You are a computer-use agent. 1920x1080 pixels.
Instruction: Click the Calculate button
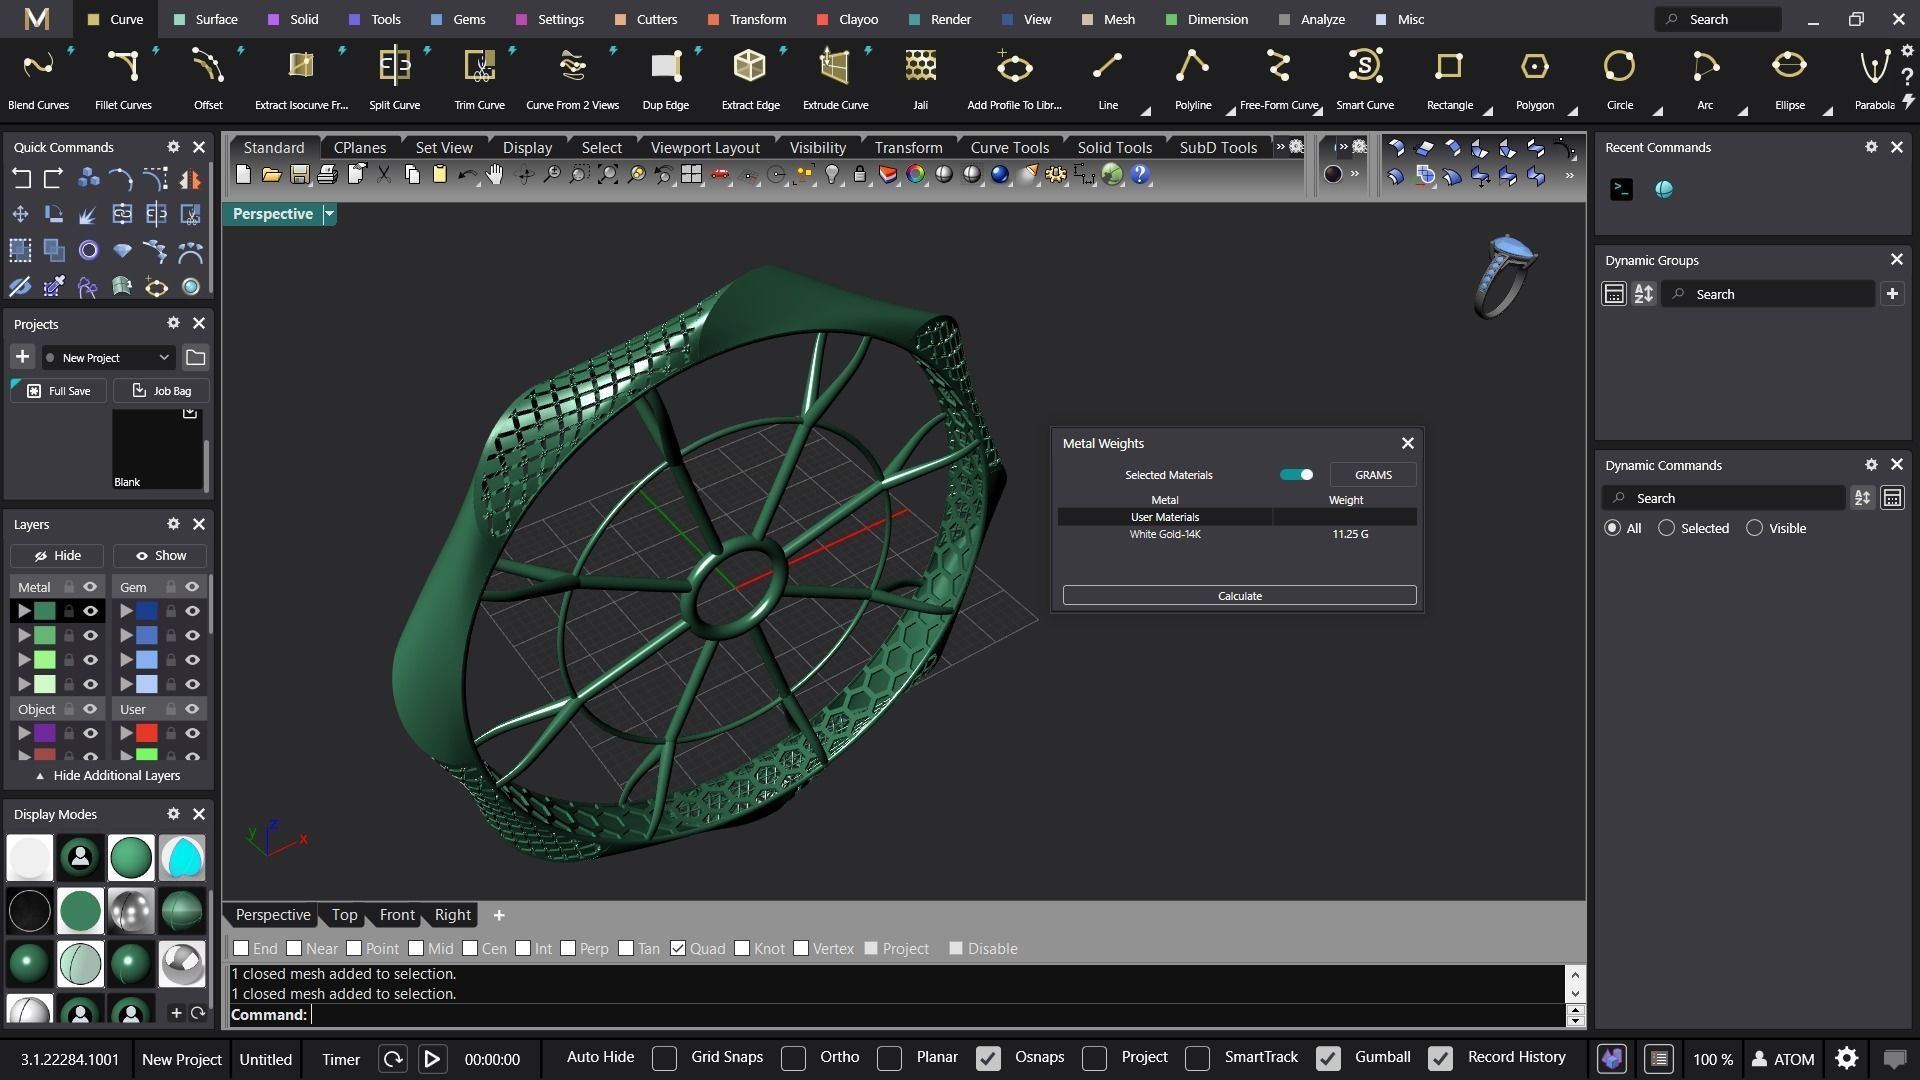[1239, 596]
